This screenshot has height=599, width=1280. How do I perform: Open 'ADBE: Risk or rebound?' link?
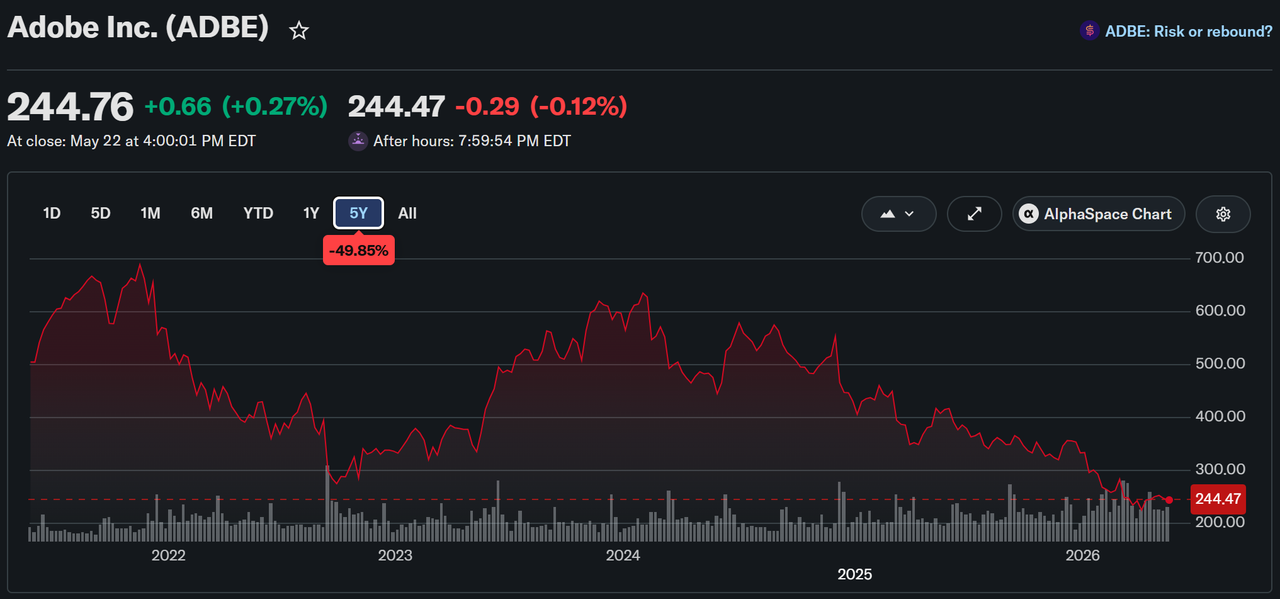1189,31
